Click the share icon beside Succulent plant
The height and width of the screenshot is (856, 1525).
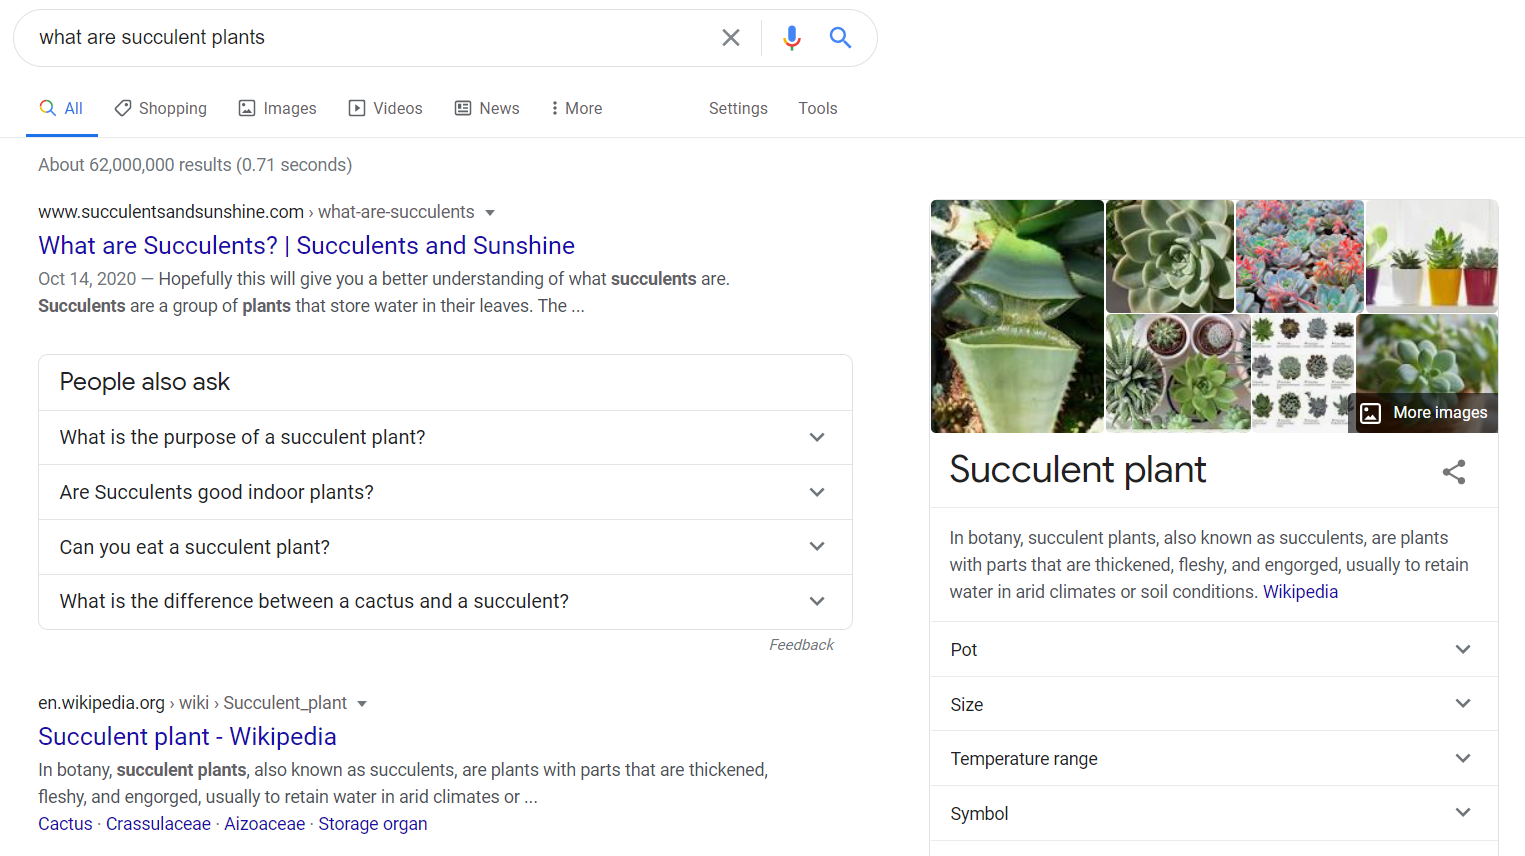click(x=1453, y=472)
